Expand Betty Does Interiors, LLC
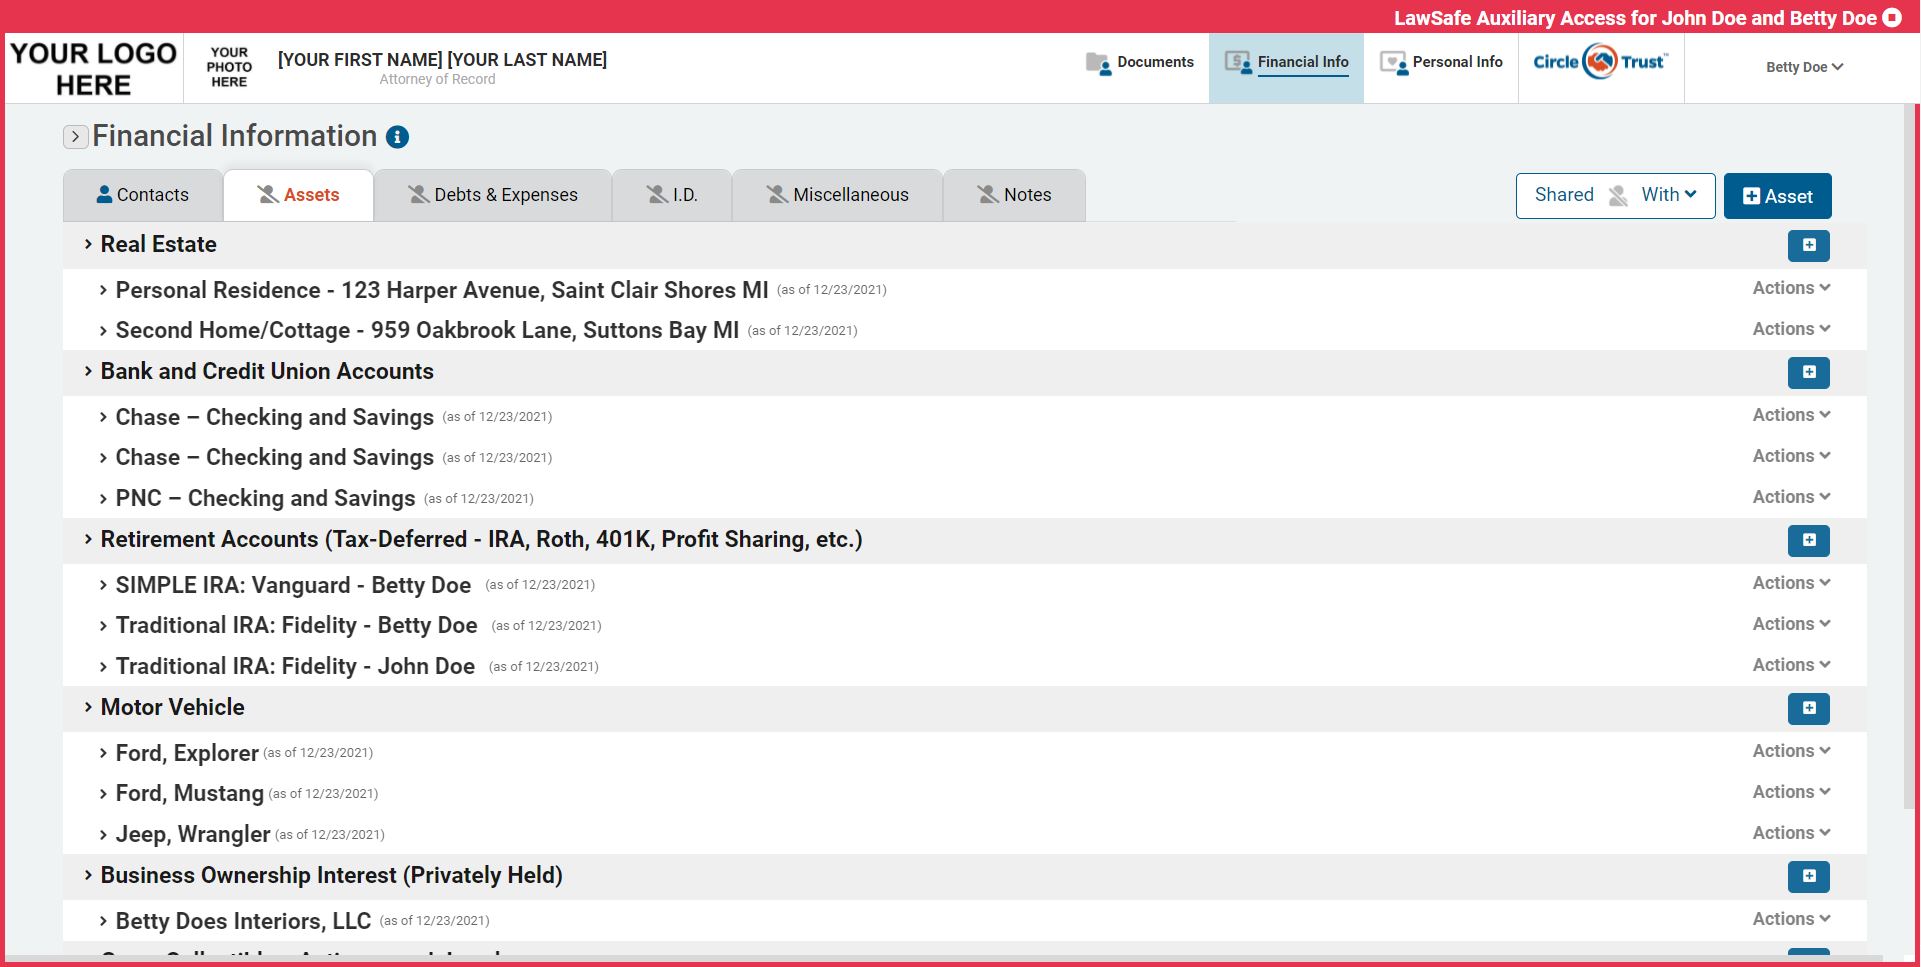 tap(104, 920)
